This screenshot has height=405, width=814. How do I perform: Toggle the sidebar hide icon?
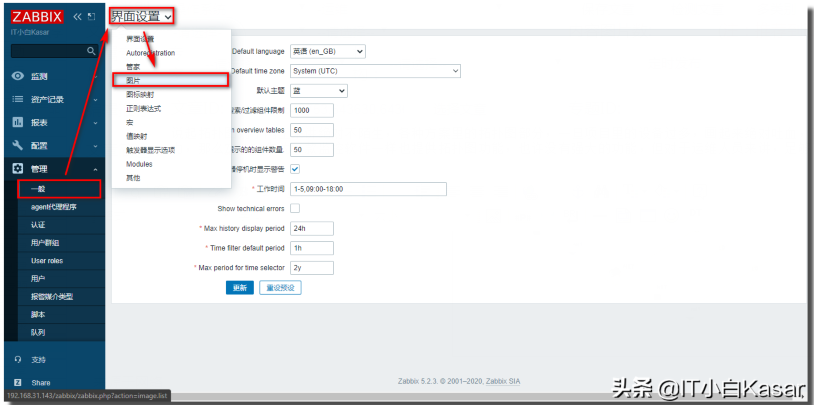click(91, 17)
